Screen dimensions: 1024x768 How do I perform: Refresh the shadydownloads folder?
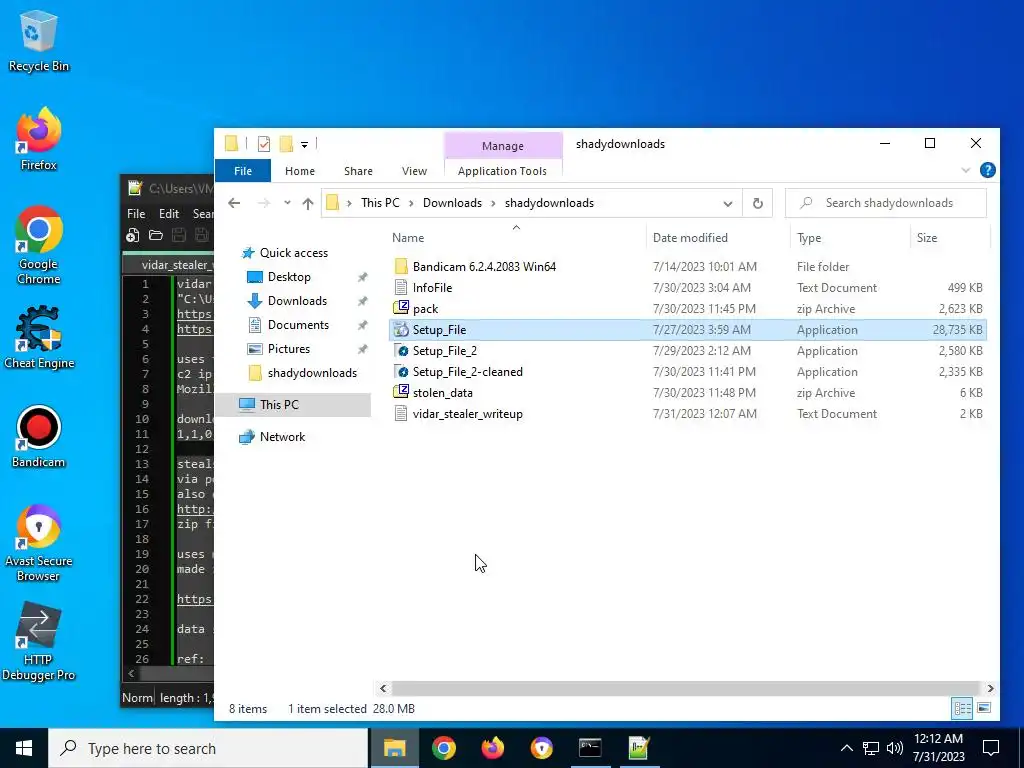(x=758, y=203)
